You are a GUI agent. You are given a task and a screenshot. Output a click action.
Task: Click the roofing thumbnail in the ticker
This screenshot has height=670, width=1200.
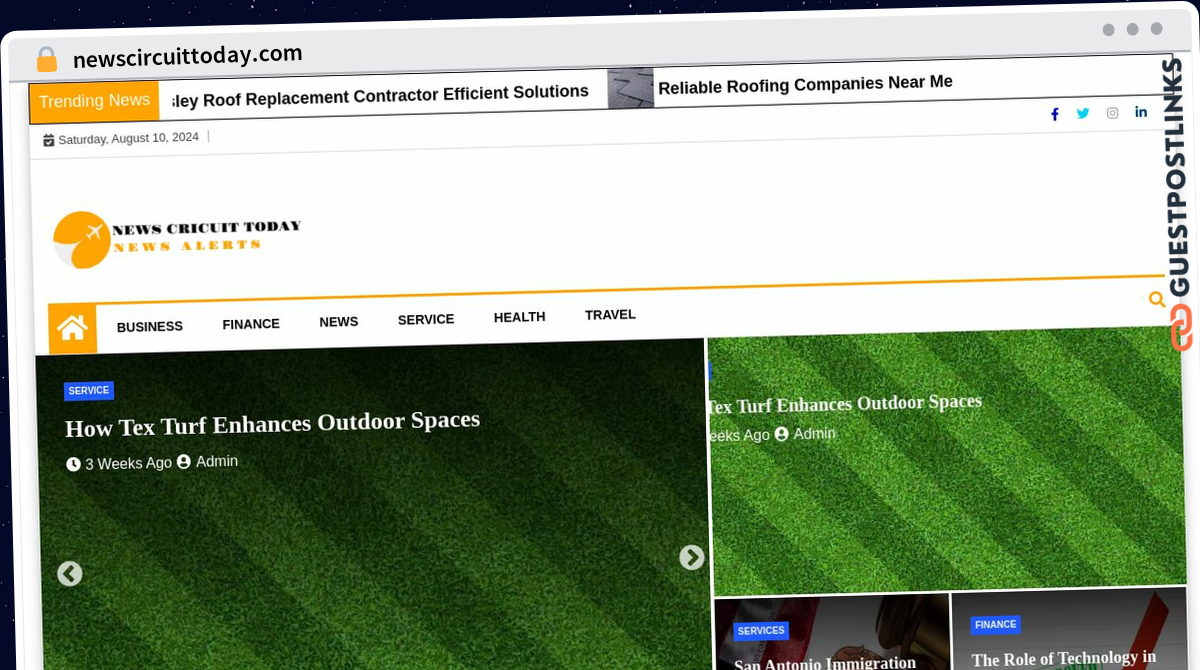(630, 88)
